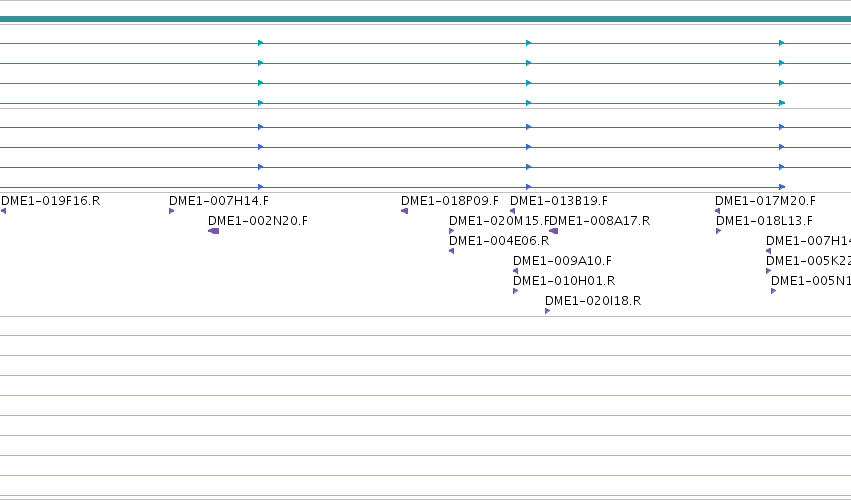
Task: Select the DME1-017M20.F feature label
Action: point(765,201)
